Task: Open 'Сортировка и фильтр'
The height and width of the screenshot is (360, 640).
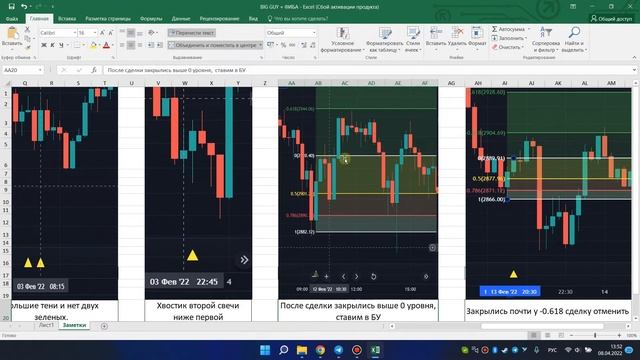Action: click(546, 40)
